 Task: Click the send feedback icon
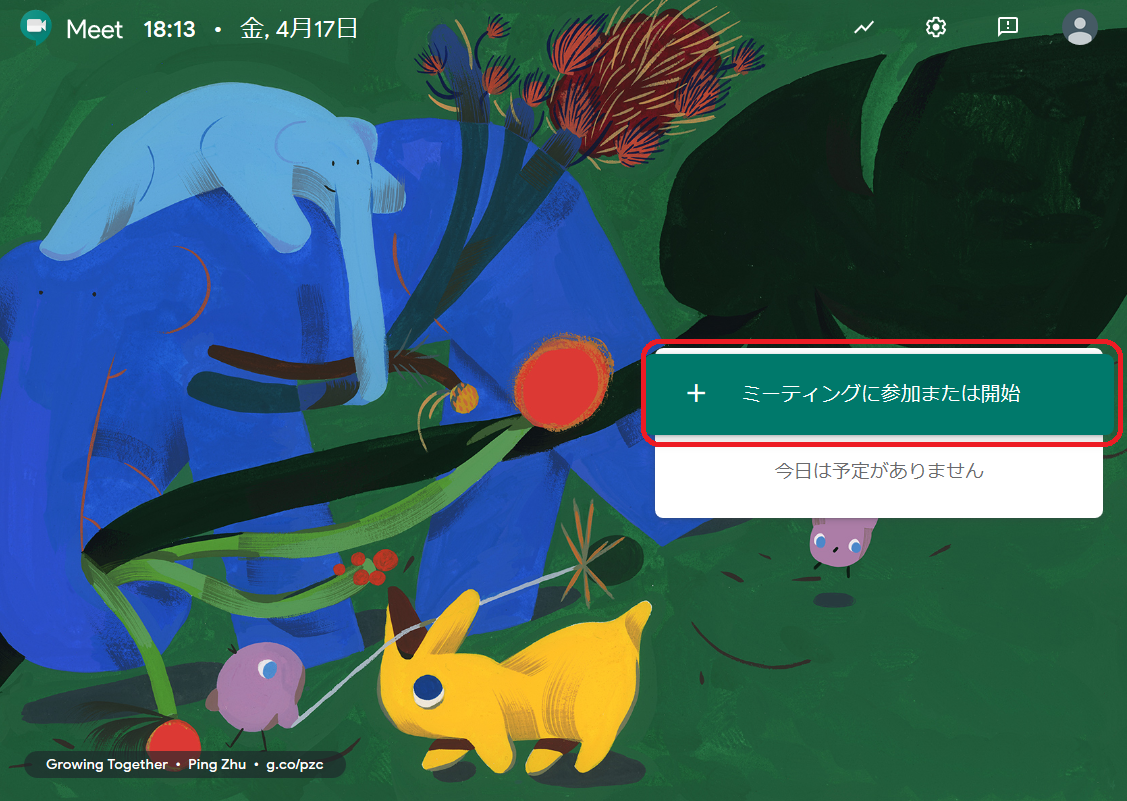click(x=1008, y=27)
